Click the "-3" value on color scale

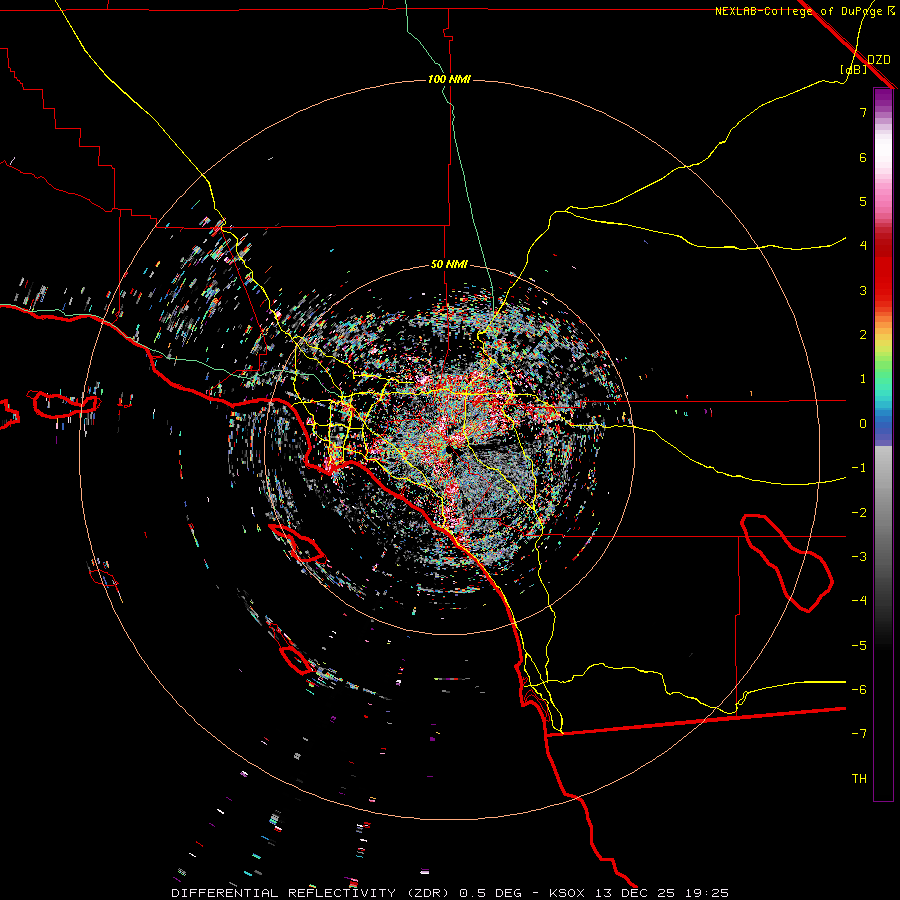(x=859, y=557)
